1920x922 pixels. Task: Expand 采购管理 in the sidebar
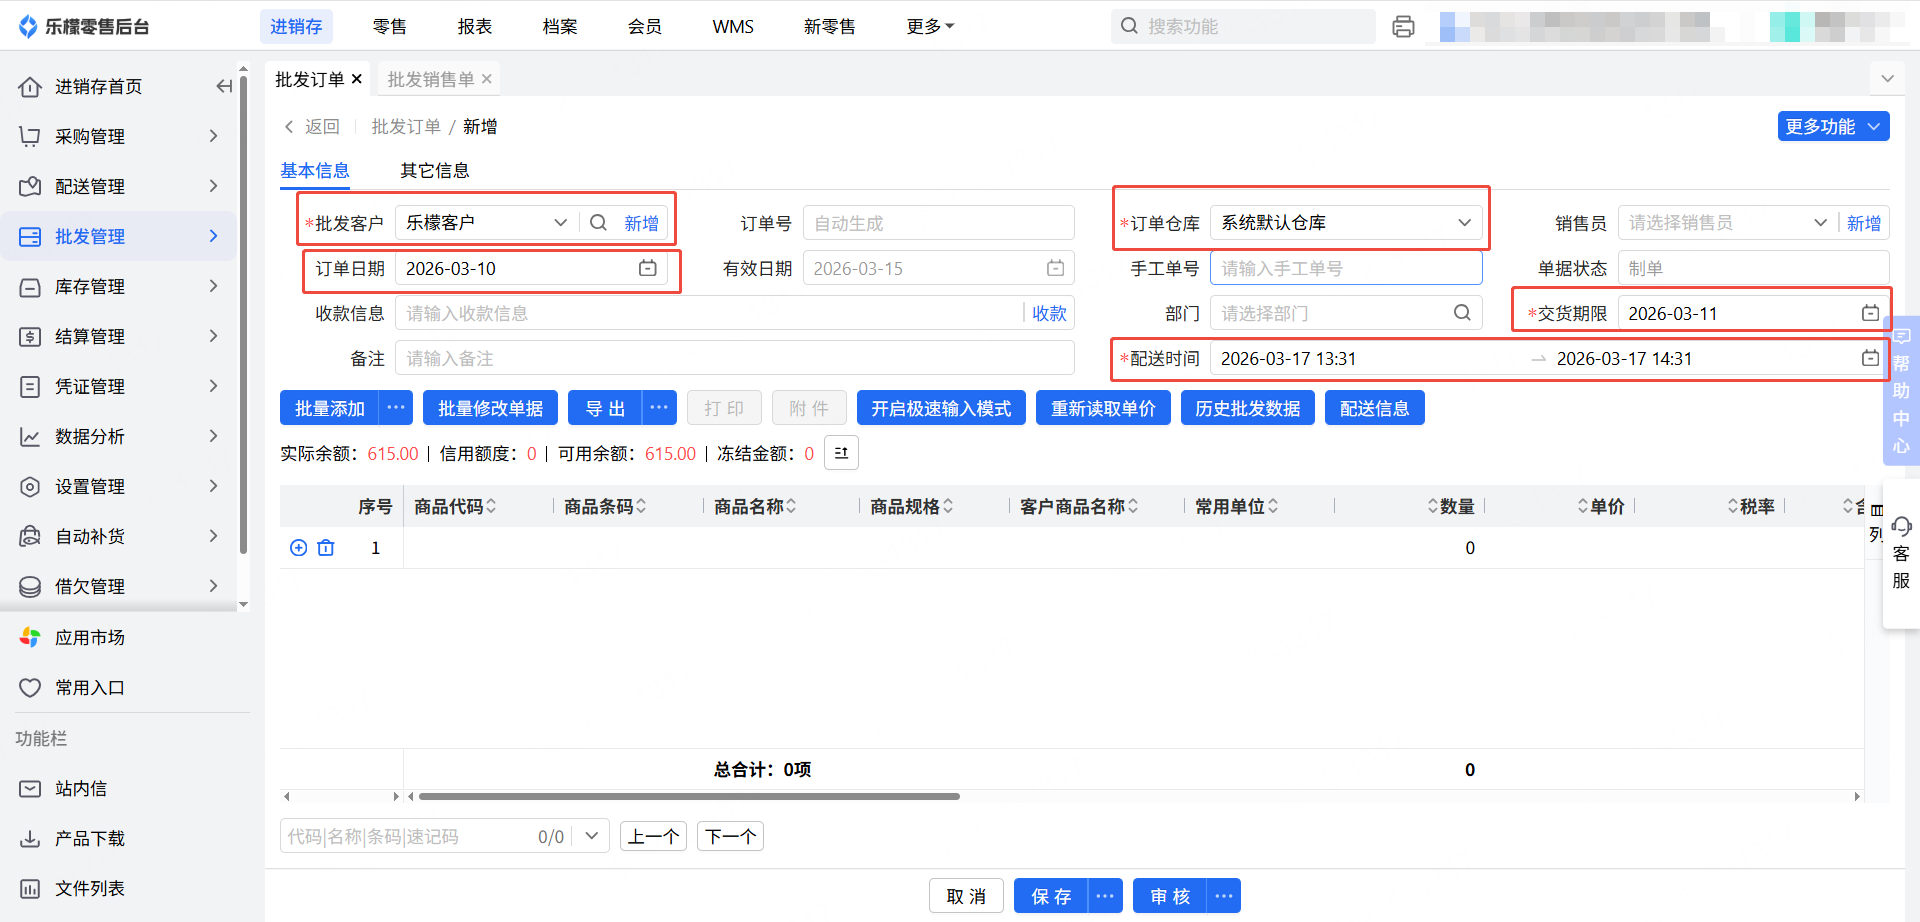pos(120,136)
